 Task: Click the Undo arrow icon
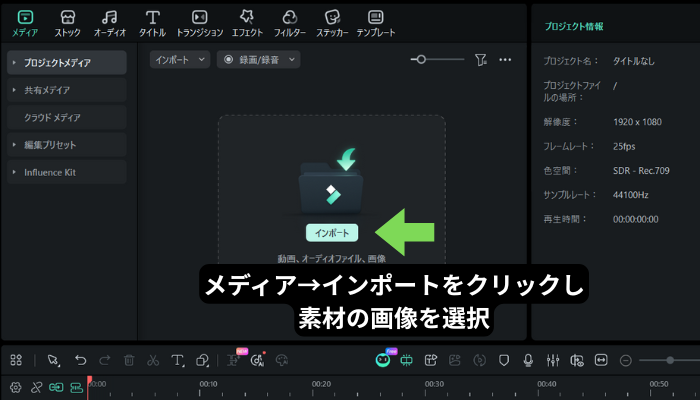coord(80,360)
